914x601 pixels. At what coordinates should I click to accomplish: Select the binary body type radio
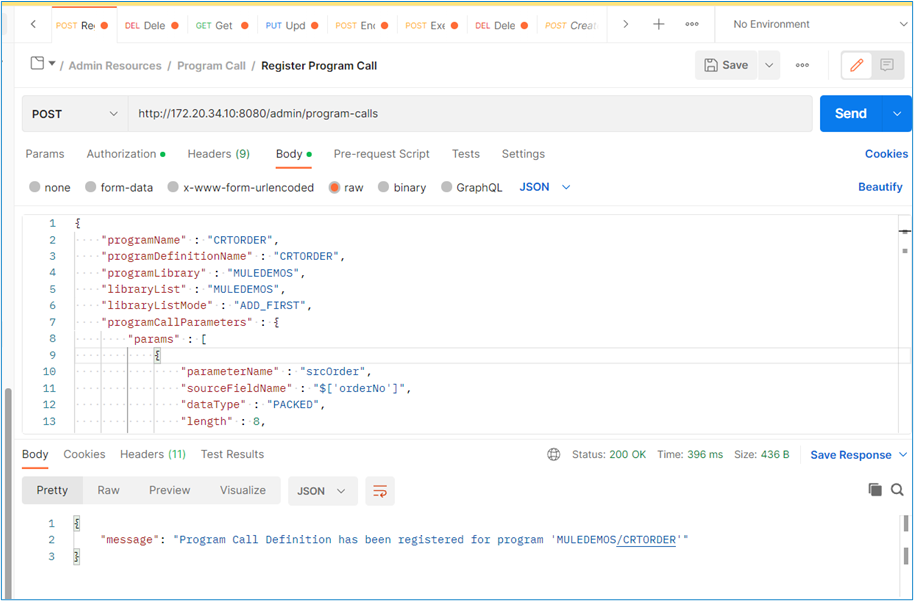(384, 187)
